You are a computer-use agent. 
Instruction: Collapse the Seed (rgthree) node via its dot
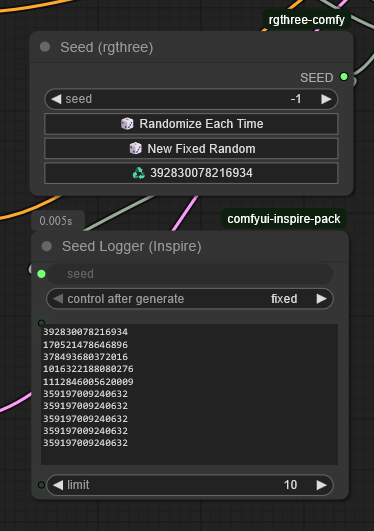coord(45,47)
